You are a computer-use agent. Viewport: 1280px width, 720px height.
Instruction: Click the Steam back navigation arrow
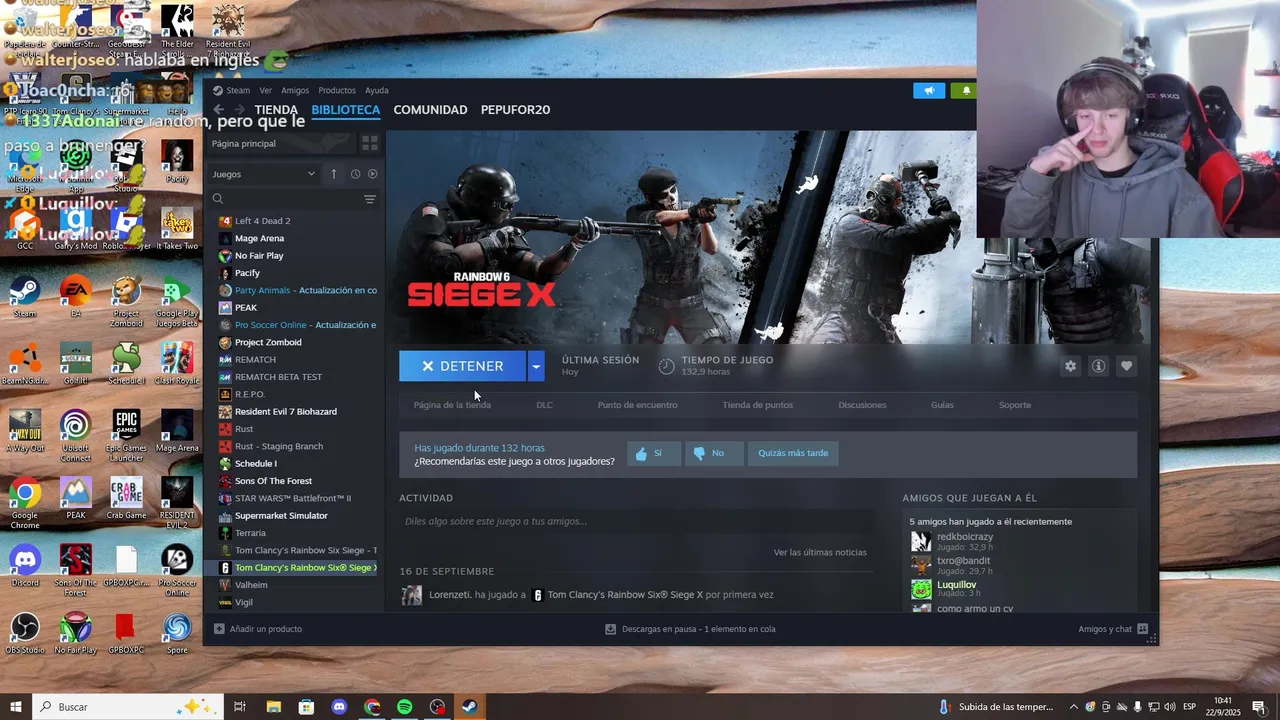click(218, 110)
